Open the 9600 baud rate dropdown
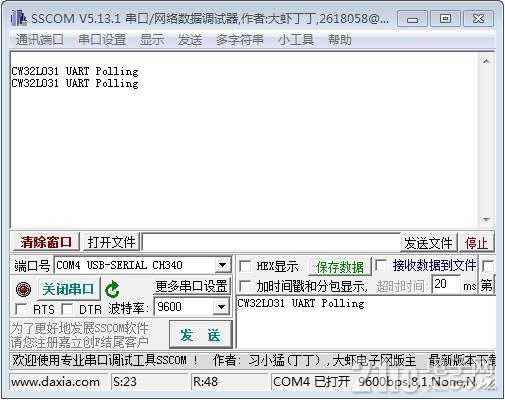Screen dimensions: 505x400 pos(221,307)
